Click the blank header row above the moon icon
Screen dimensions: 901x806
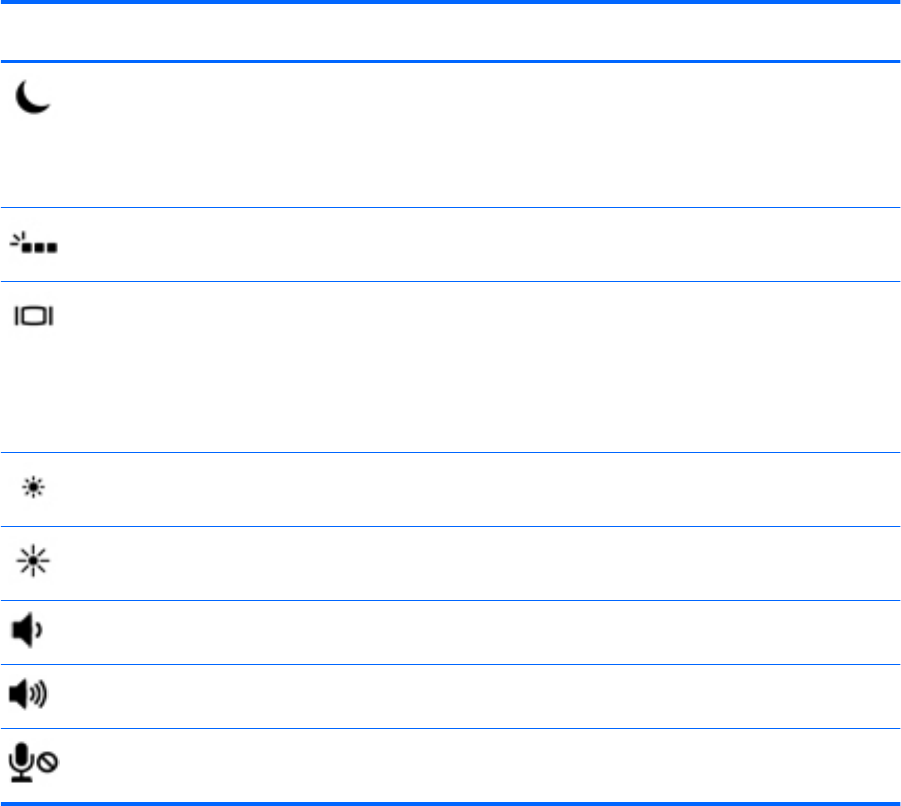coord(450,33)
